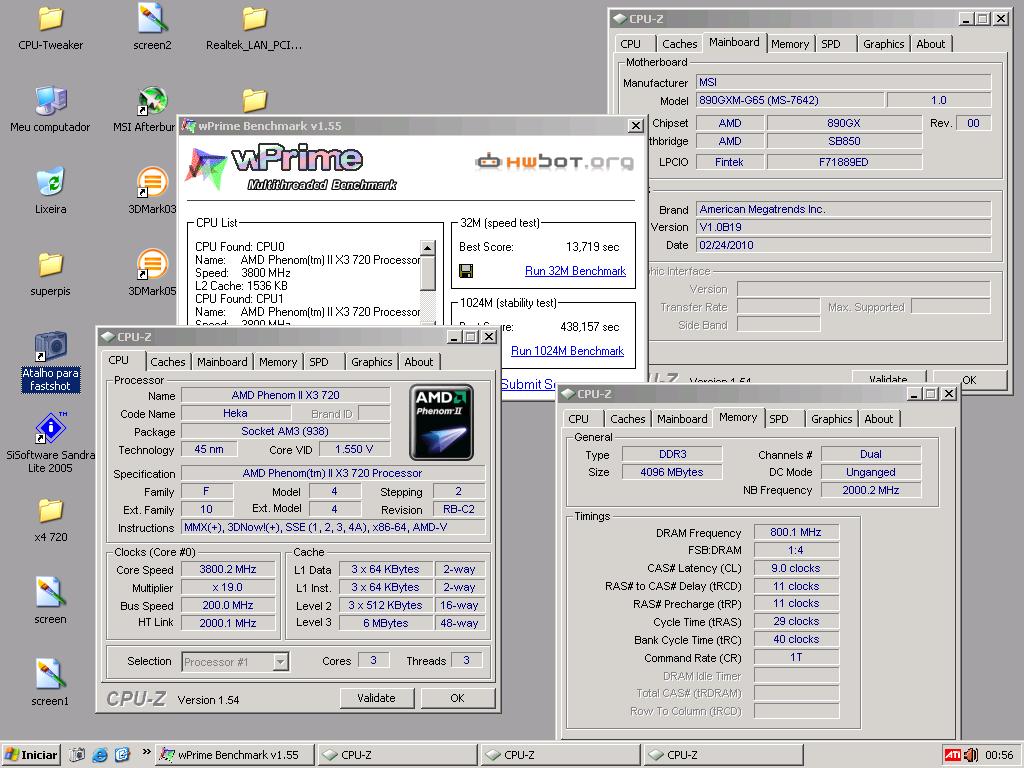This screenshot has width=1024, height=768.
Task: Click the hwbot.org logo in wPrime
Action: click(x=554, y=161)
